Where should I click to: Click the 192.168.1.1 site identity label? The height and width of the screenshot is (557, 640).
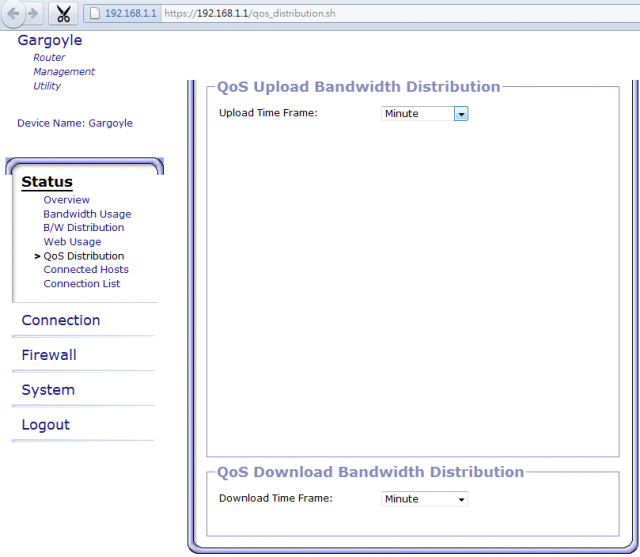pyautogui.click(x=131, y=13)
